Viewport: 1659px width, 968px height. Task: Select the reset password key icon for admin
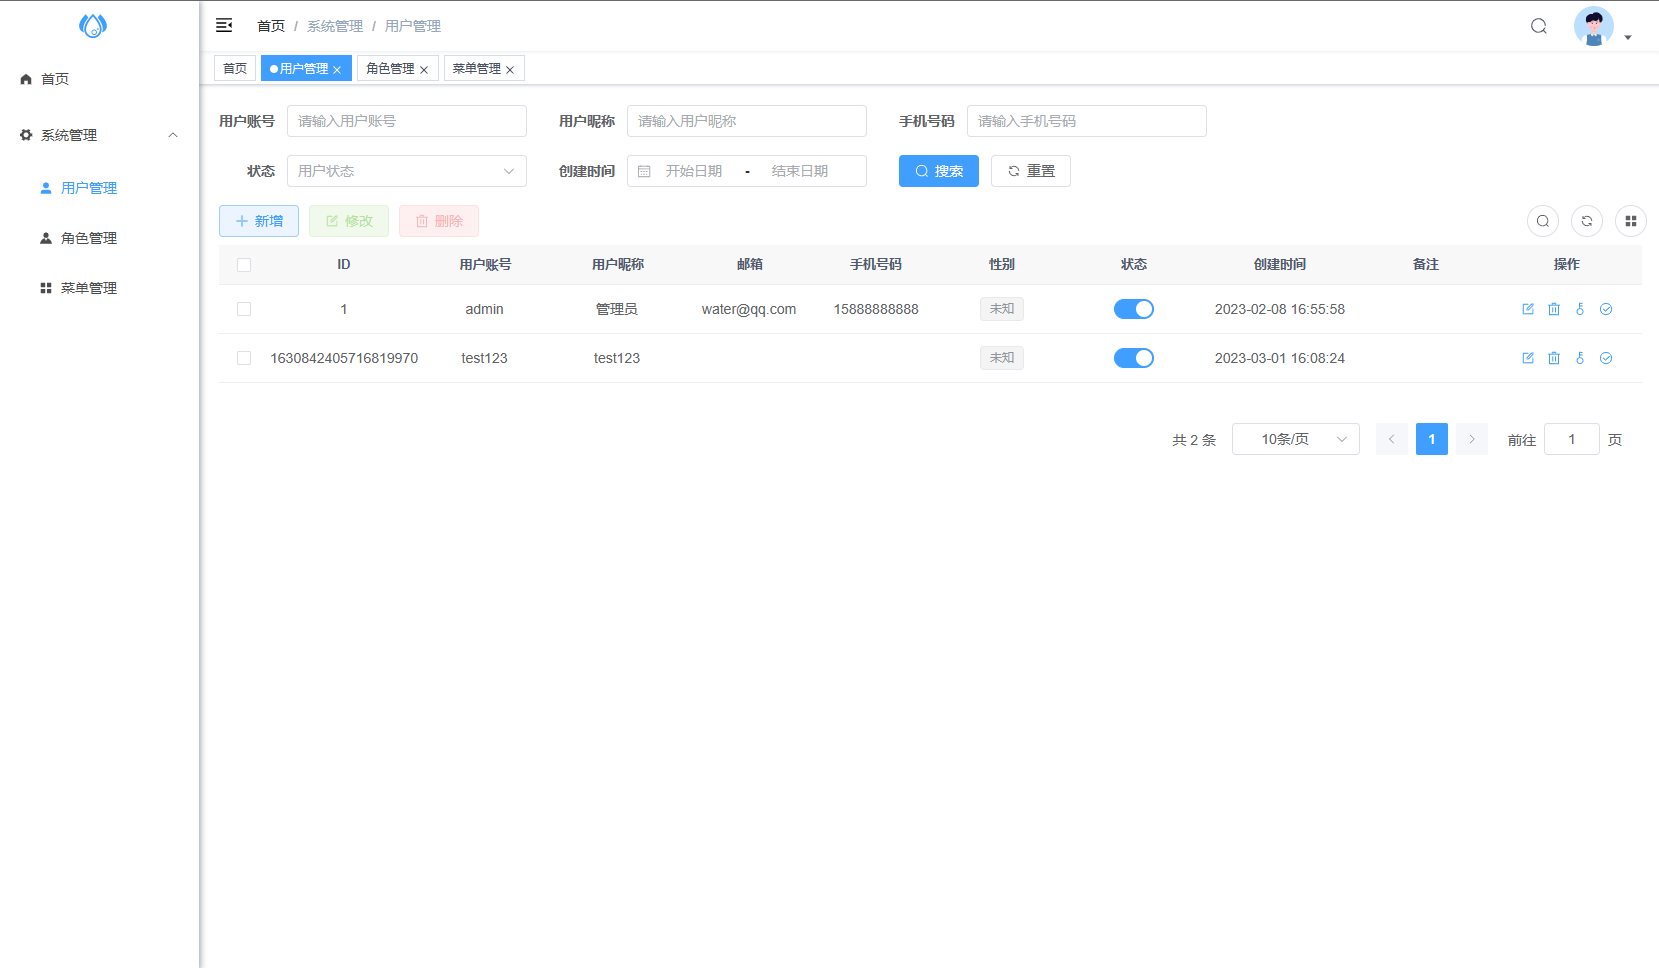[1580, 309]
